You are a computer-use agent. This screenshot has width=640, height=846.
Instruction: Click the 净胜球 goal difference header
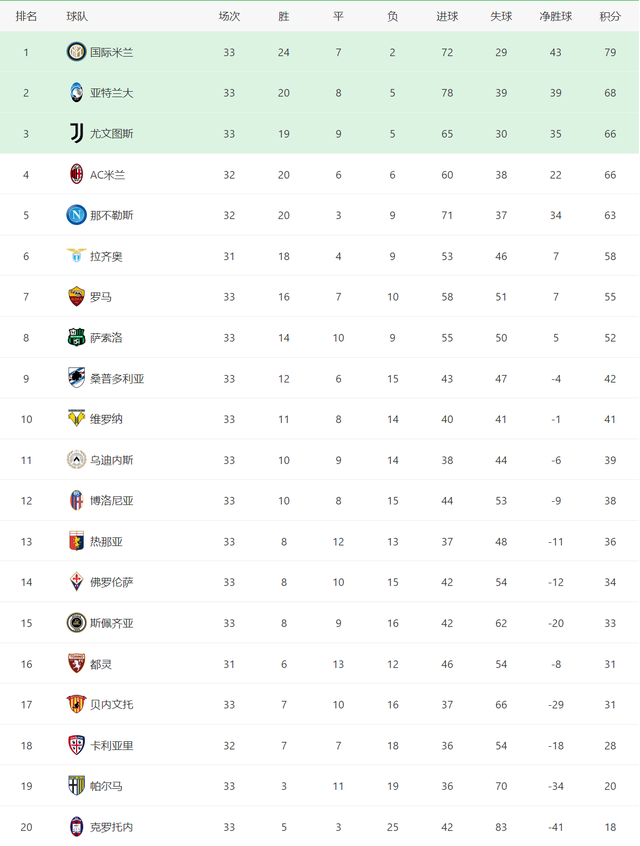point(555,16)
